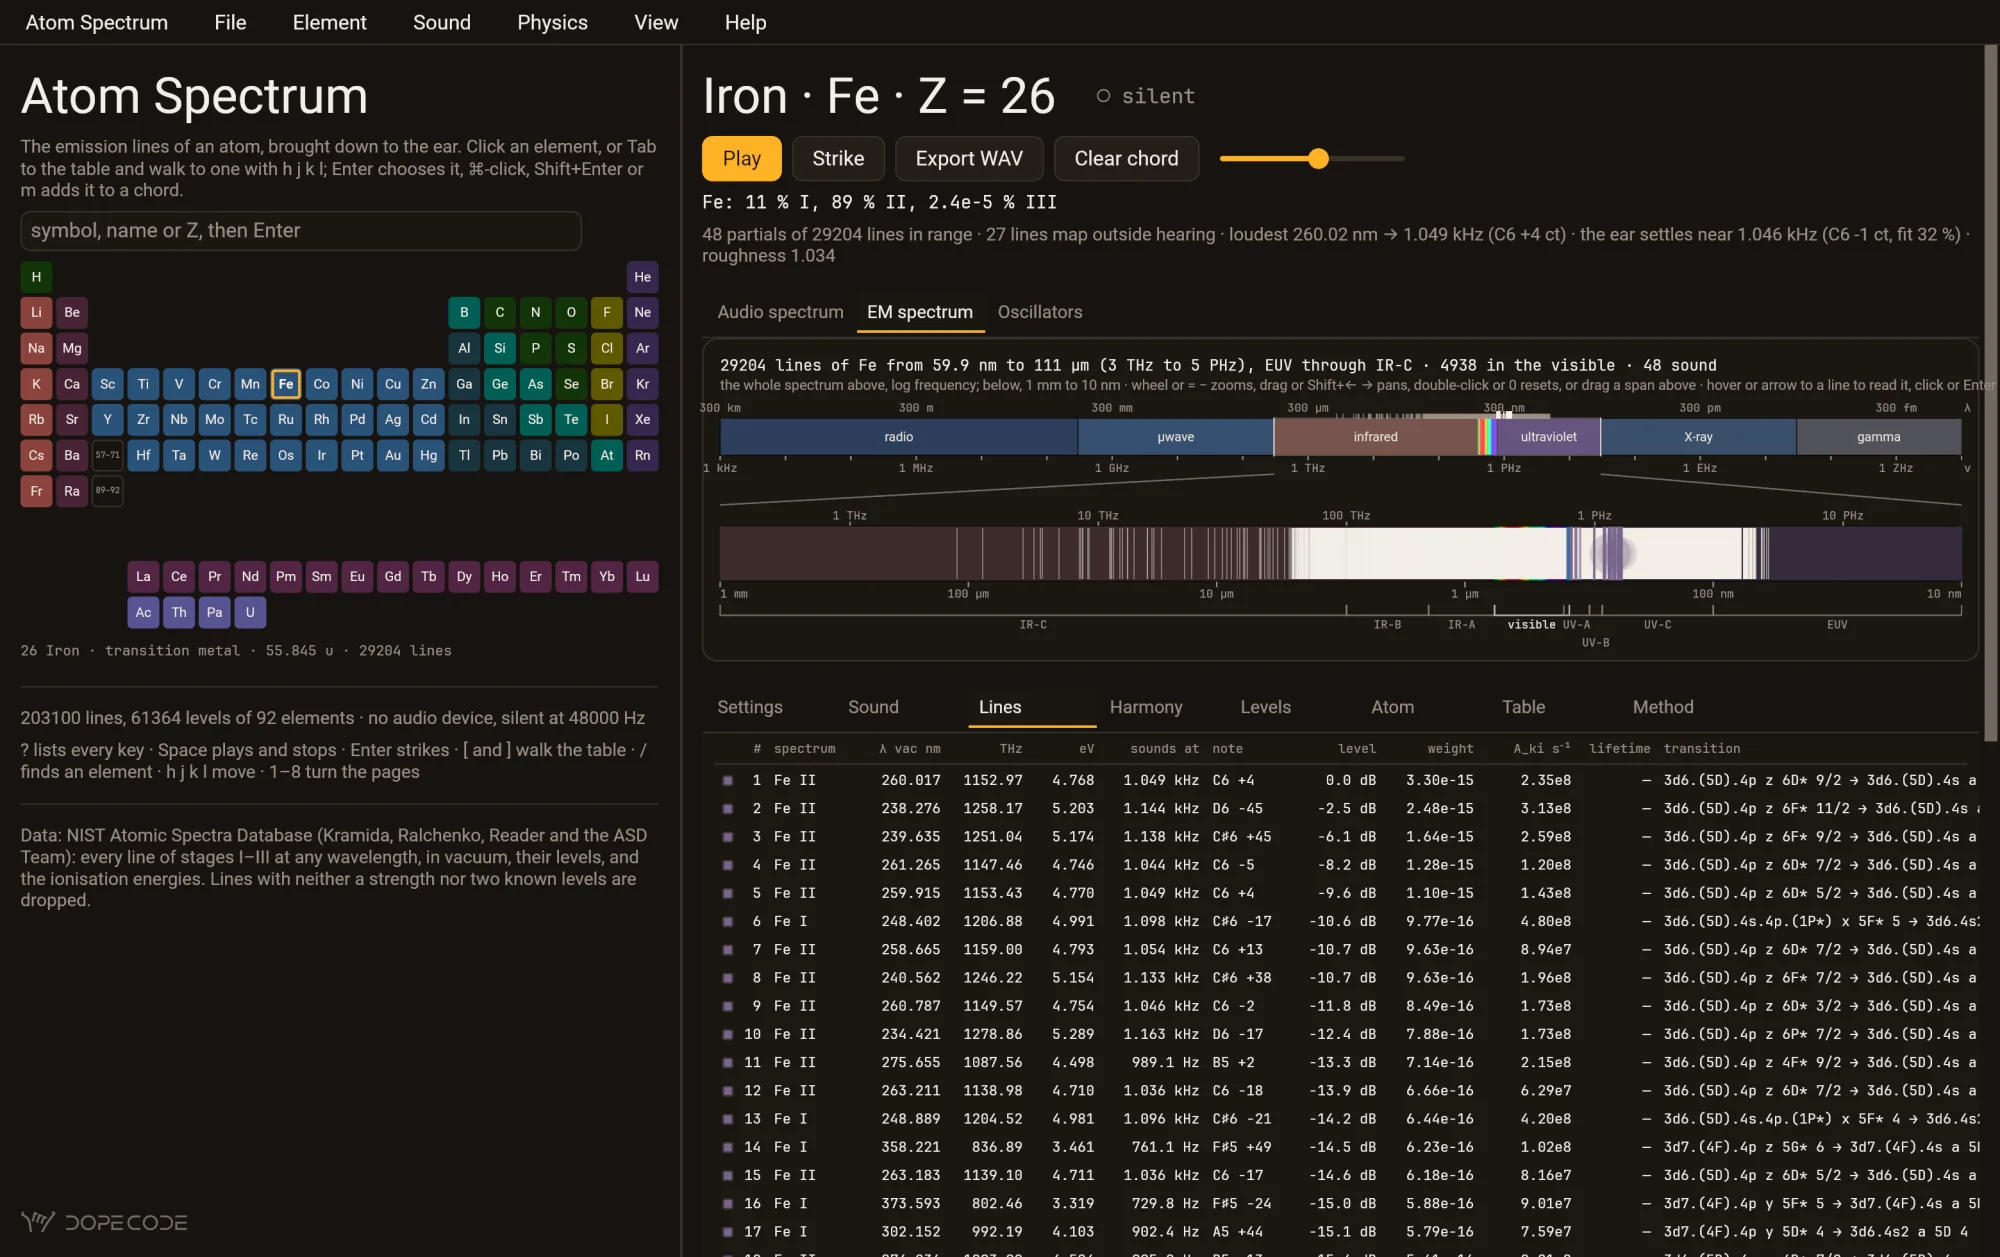Select the Uranium (U) element tile
Image resolution: width=2000 pixels, height=1257 pixels.
coord(250,612)
